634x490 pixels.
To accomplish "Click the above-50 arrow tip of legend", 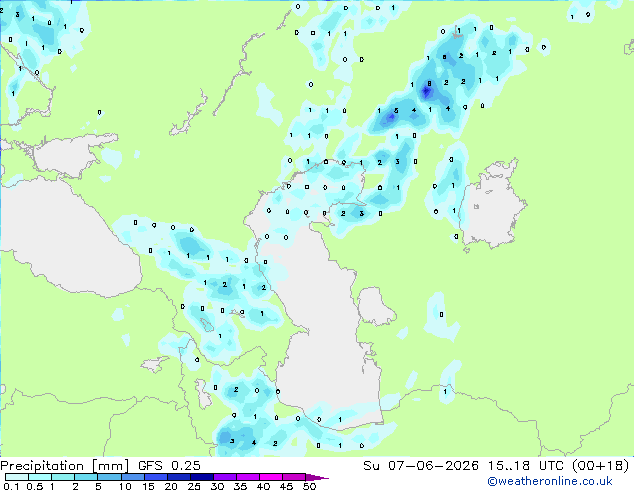I will pyautogui.click(x=317, y=477).
